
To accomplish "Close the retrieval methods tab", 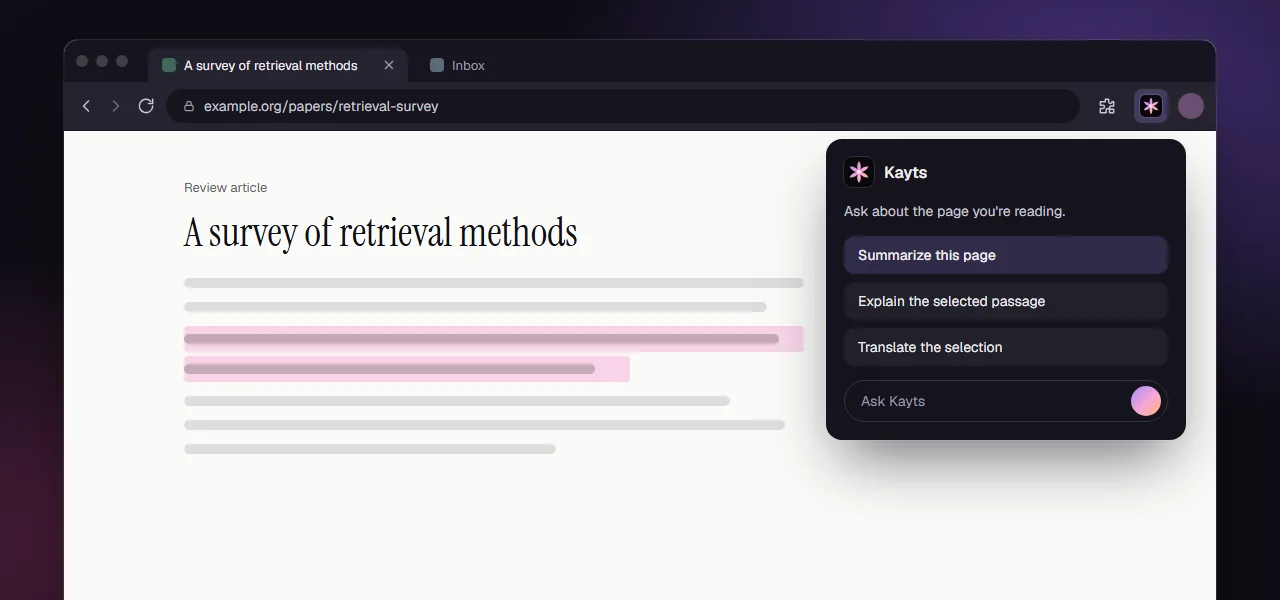I will click(x=389, y=65).
